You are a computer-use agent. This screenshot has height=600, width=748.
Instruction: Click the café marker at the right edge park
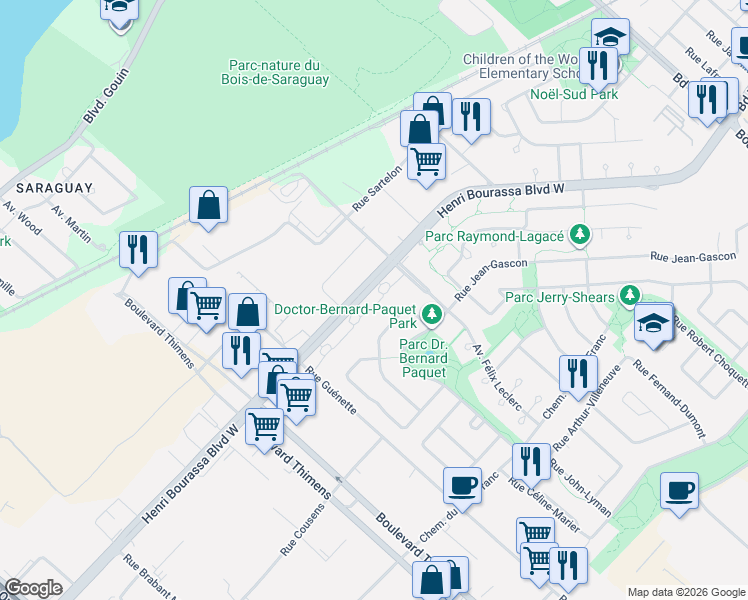coord(679,492)
